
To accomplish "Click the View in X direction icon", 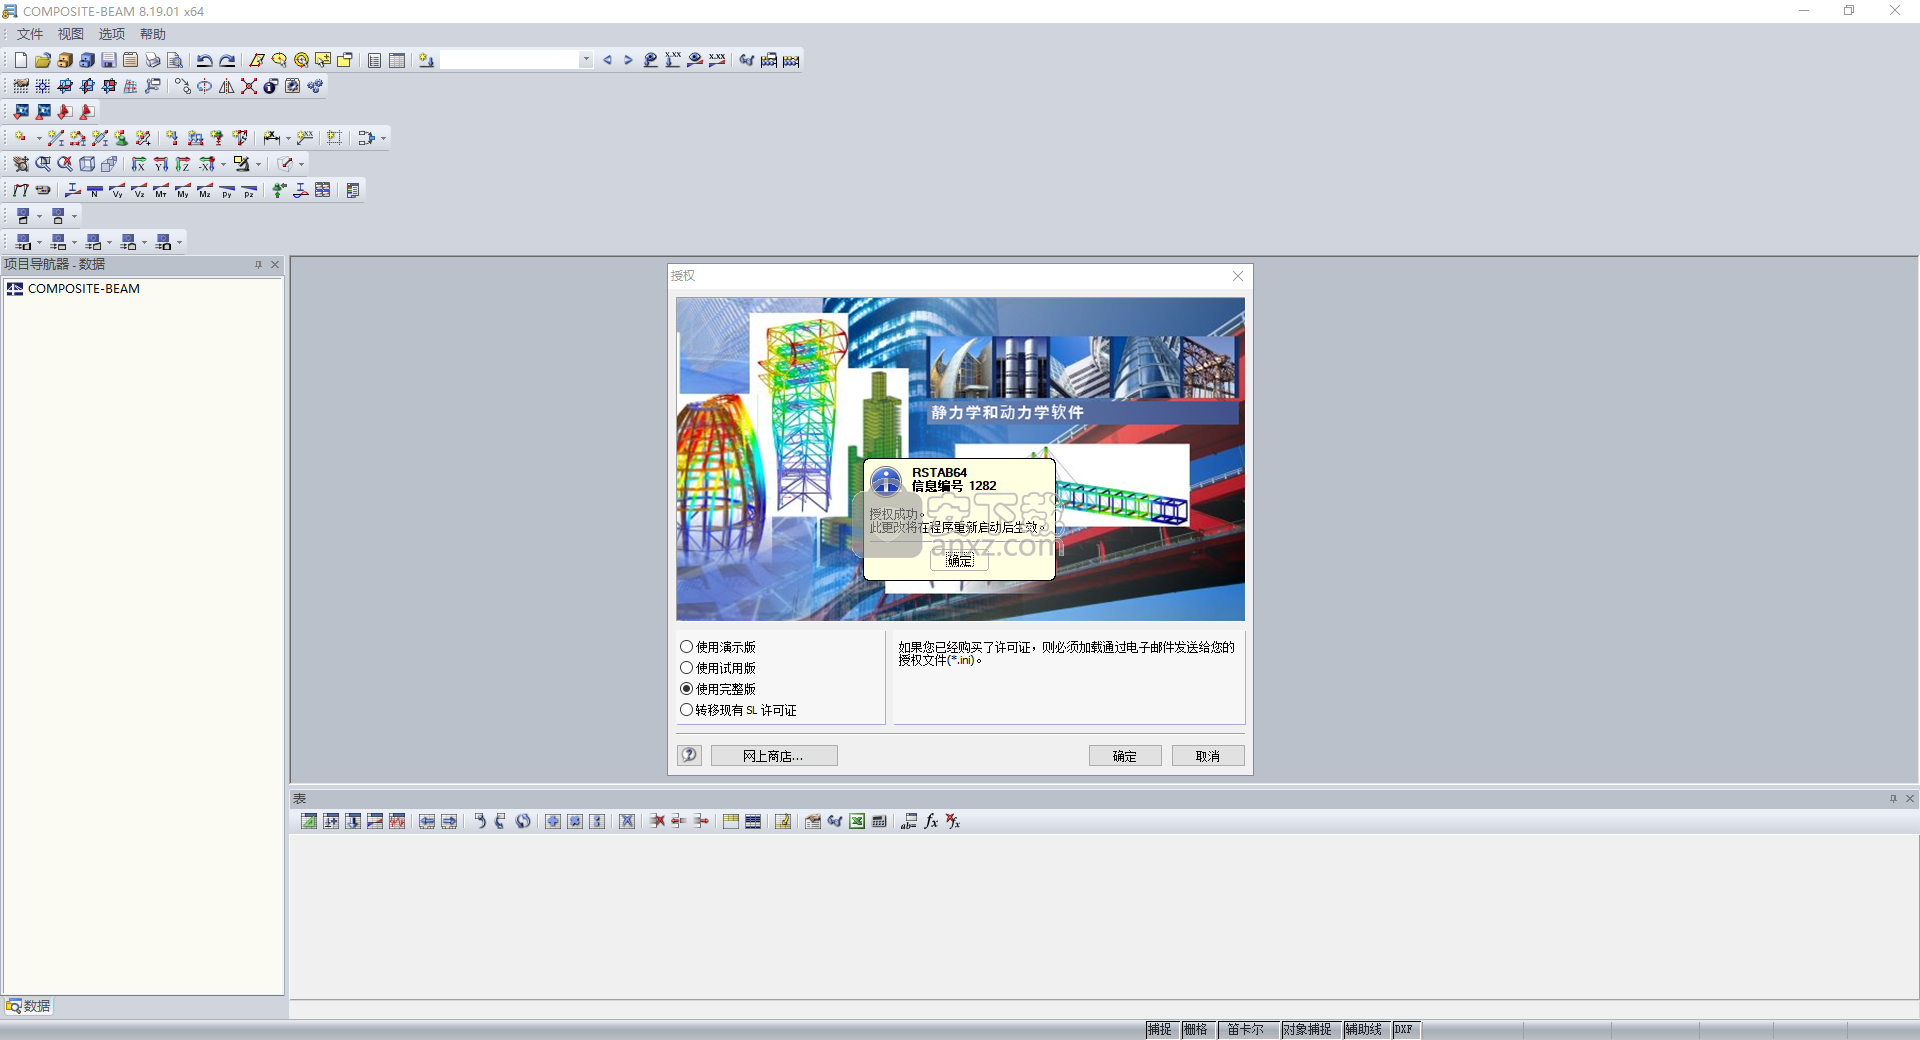I will [x=139, y=164].
